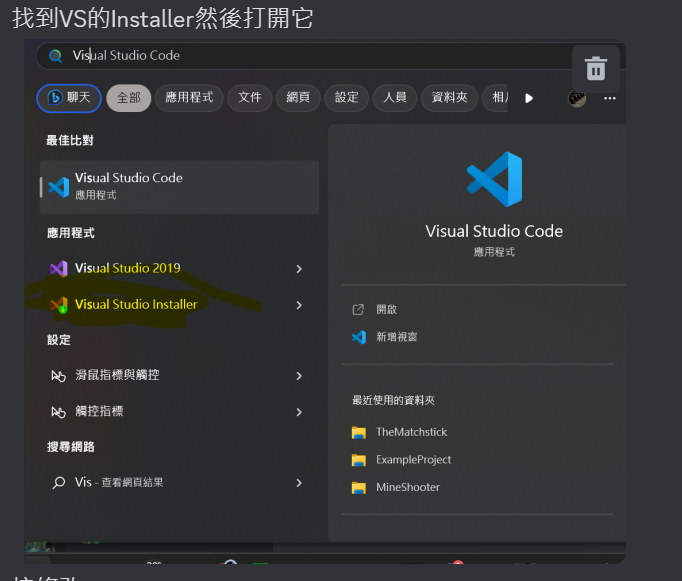Click the VS Code icon beside 新增視窗
The image size is (682, 581).
tap(359, 337)
